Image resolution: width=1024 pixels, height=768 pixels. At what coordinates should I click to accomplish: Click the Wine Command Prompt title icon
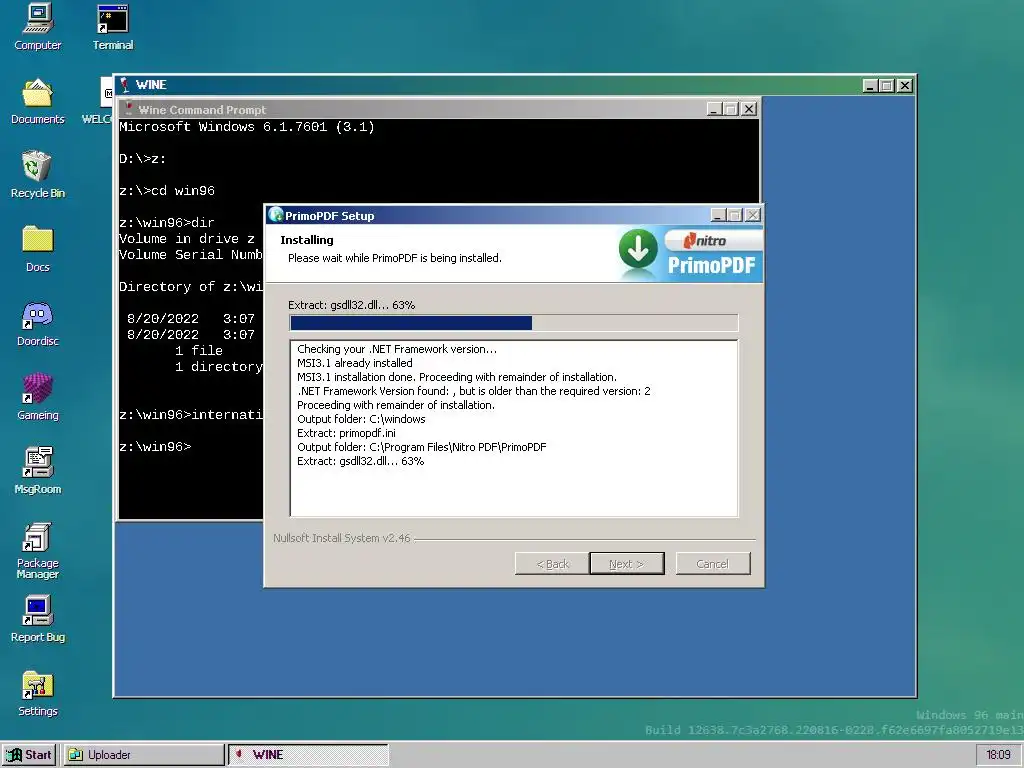pos(129,109)
